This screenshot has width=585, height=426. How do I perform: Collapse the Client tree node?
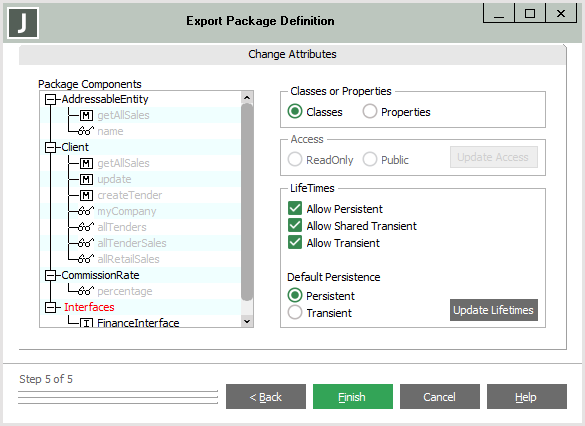pyautogui.click(x=50, y=147)
